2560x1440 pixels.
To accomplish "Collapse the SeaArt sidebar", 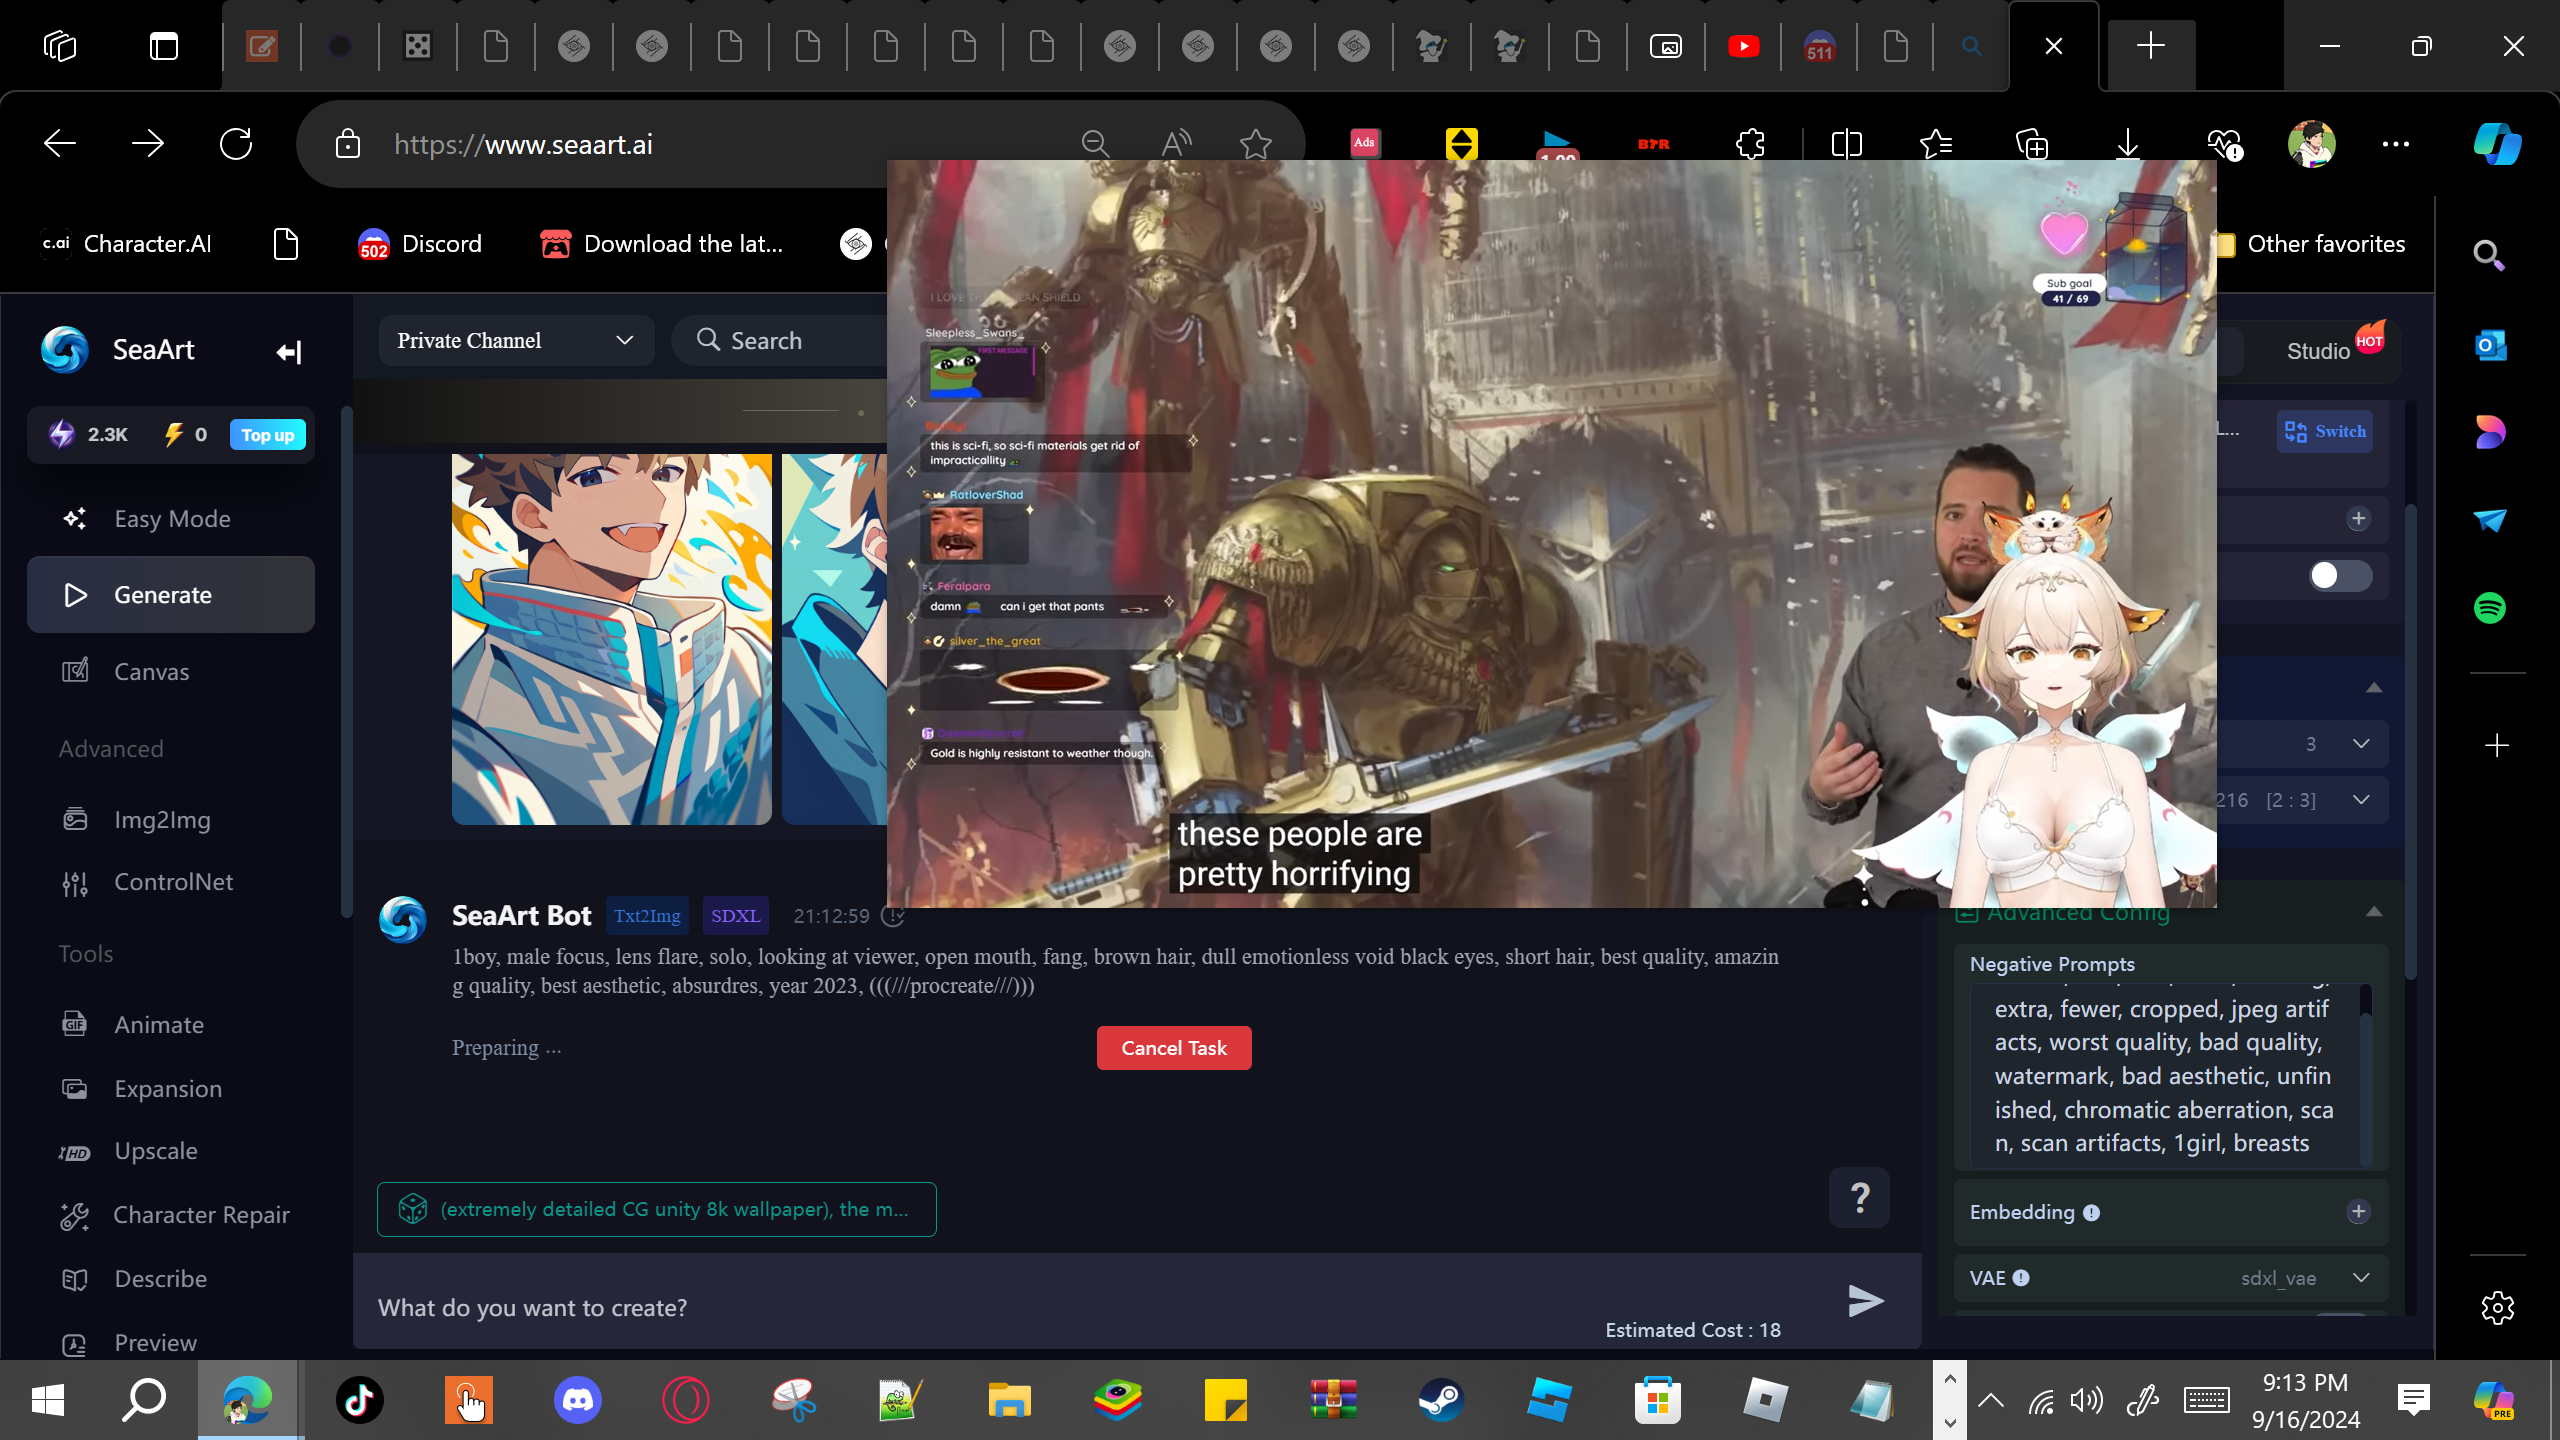I will pos(289,351).
